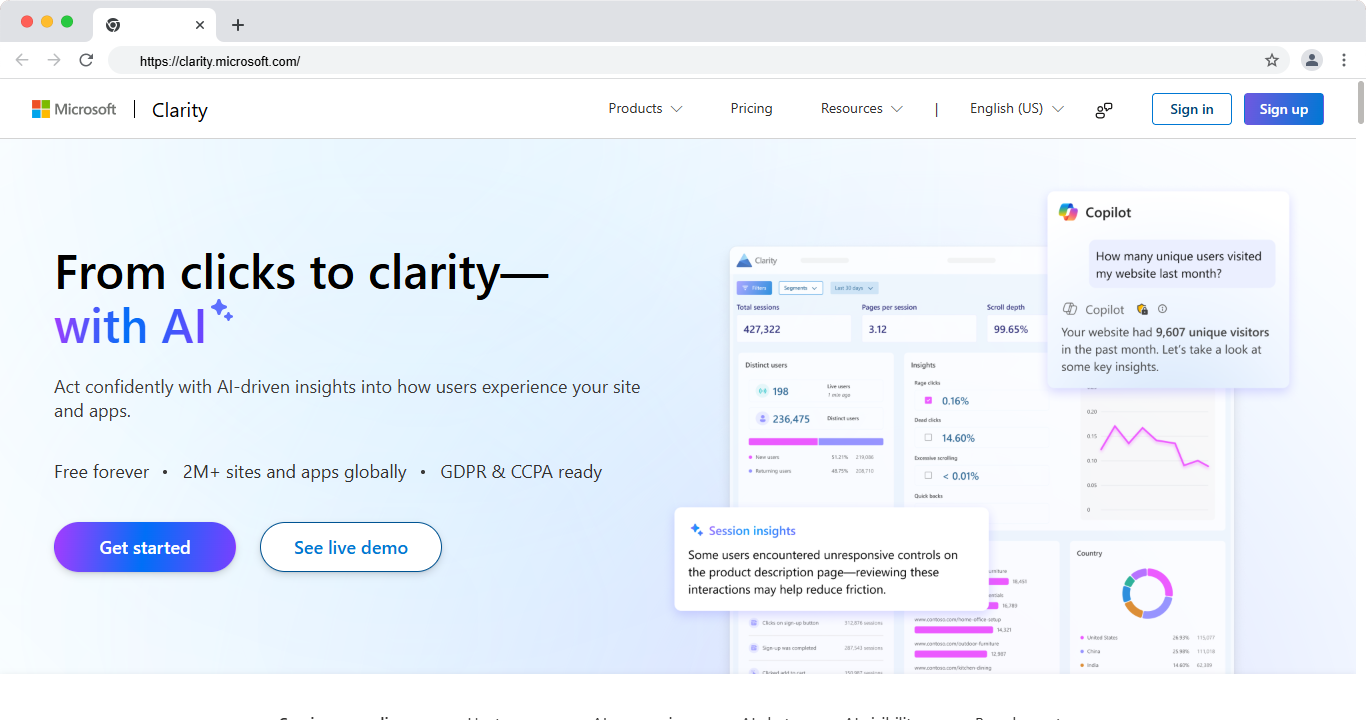Check the Dead clicks checkbox

point(928,438)
